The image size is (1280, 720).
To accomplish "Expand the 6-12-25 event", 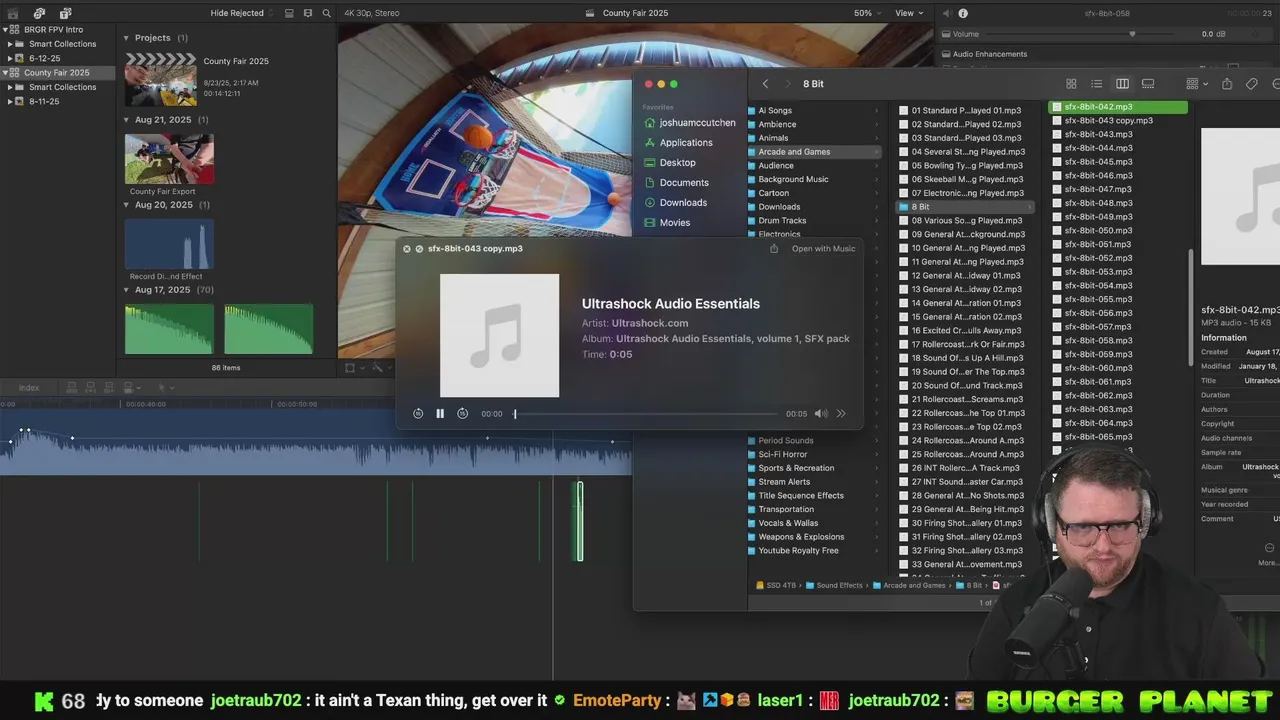I will [x=9, y=58].
